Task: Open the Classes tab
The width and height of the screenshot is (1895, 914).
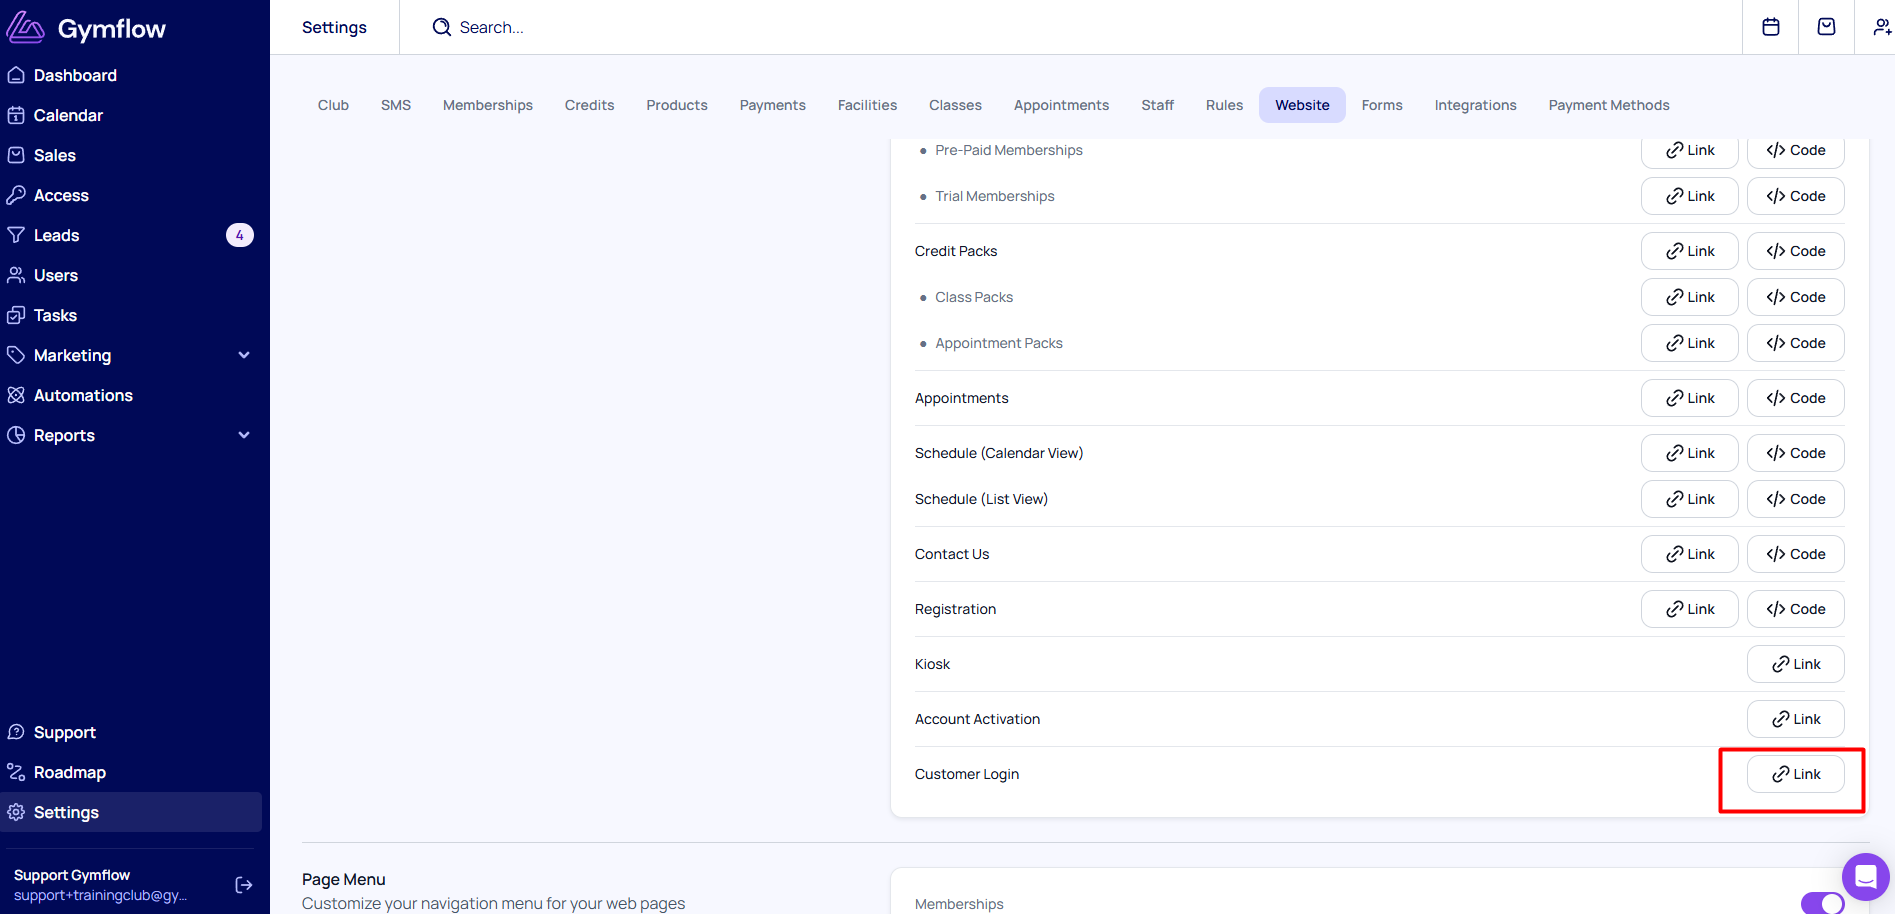Action: tap(955, 105)
